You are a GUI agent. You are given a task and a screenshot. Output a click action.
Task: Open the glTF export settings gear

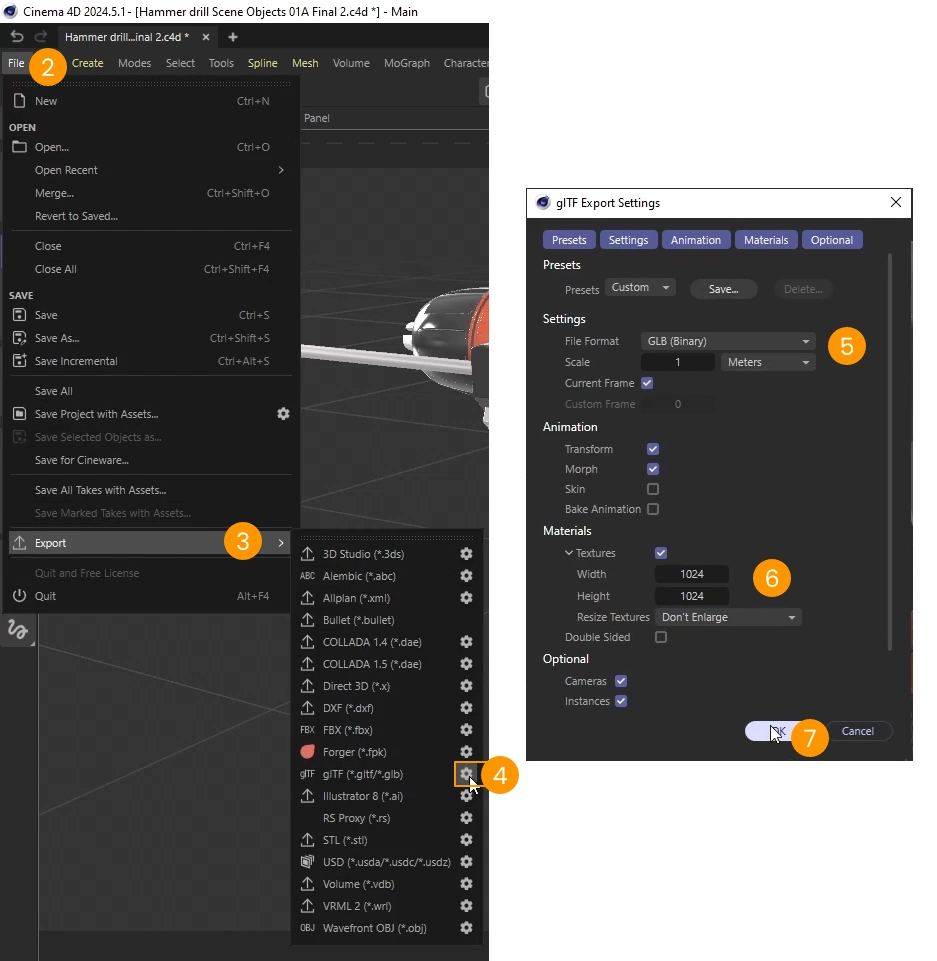click(466, 774)
